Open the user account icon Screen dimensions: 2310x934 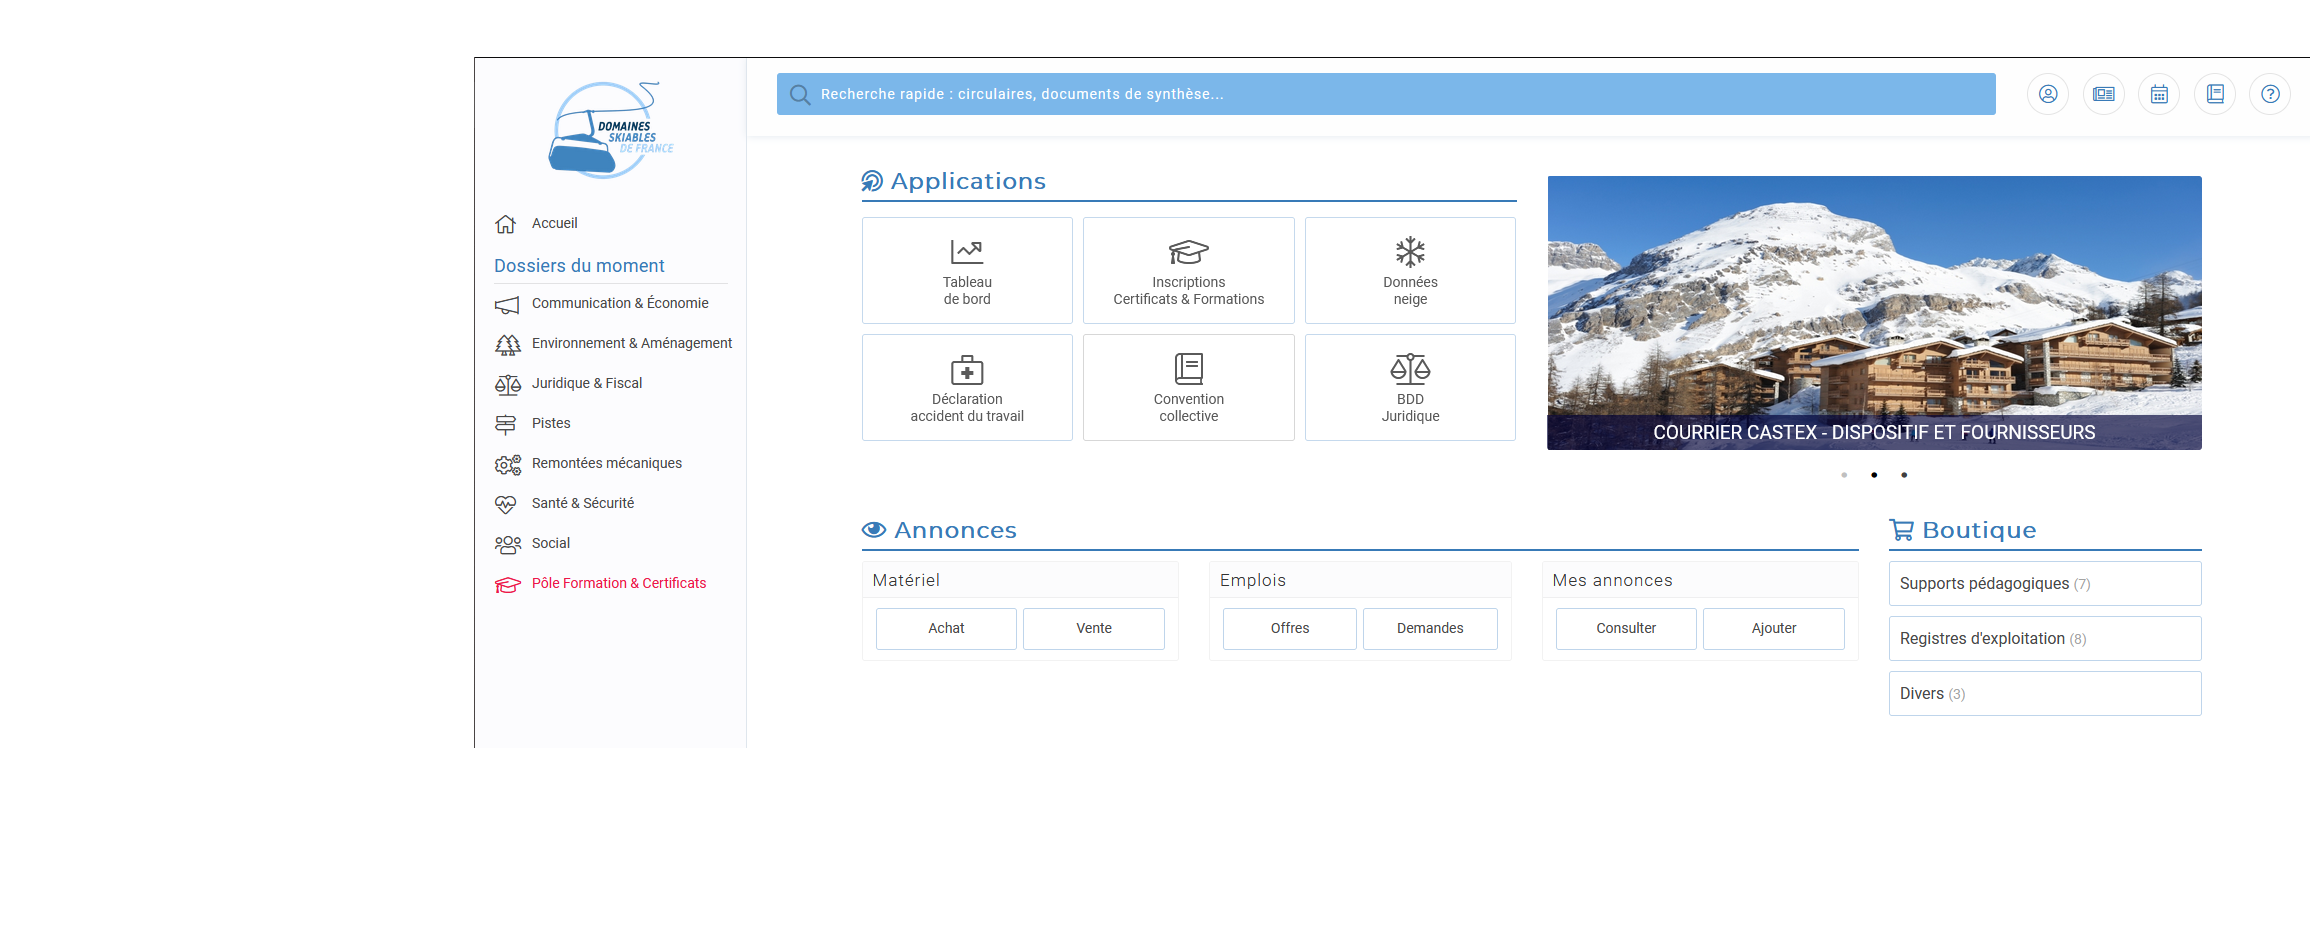point(2047,94)
